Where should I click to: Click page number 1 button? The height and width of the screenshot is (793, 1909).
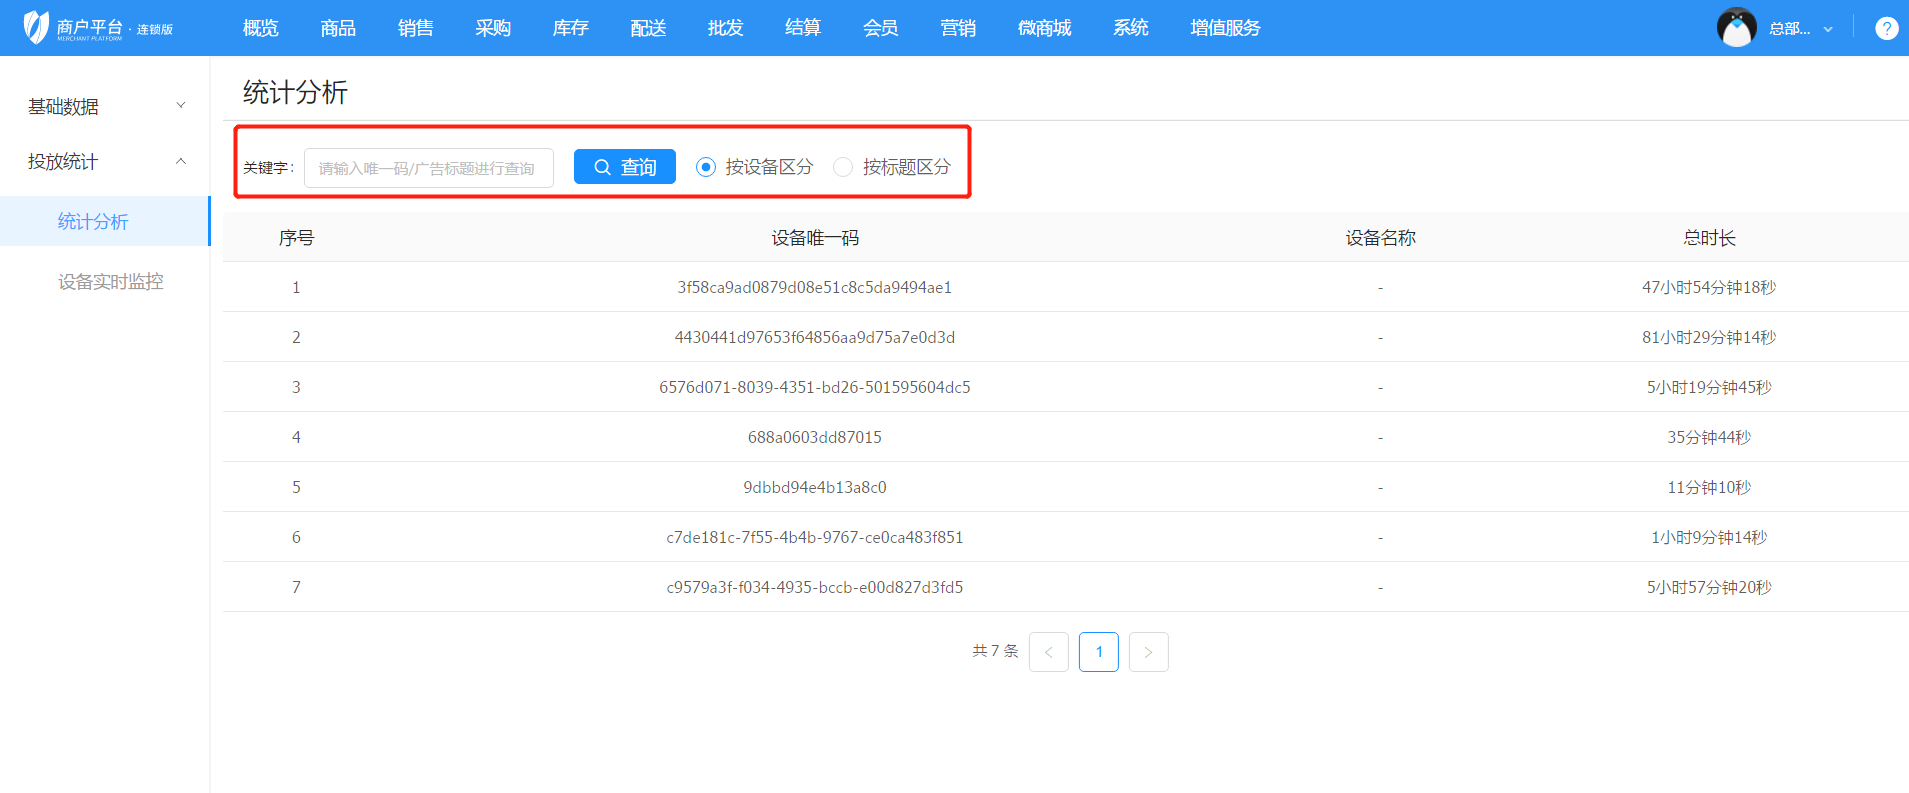pyautogui.click(x=1098, y=652)
